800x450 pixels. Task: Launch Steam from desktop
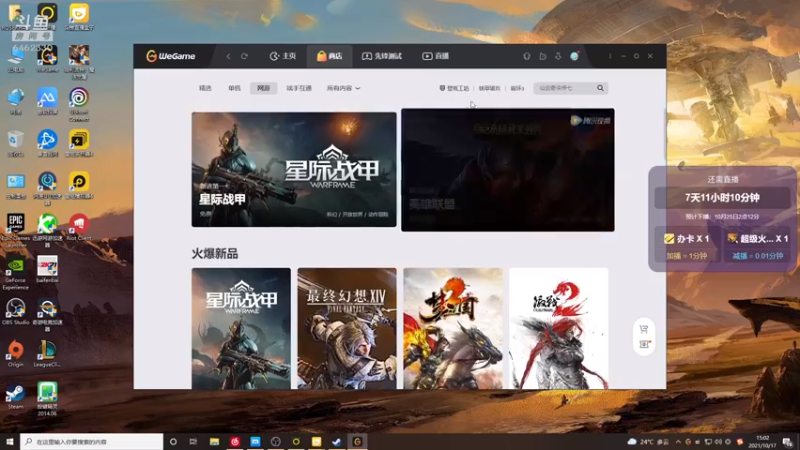(x=15, y=396)
